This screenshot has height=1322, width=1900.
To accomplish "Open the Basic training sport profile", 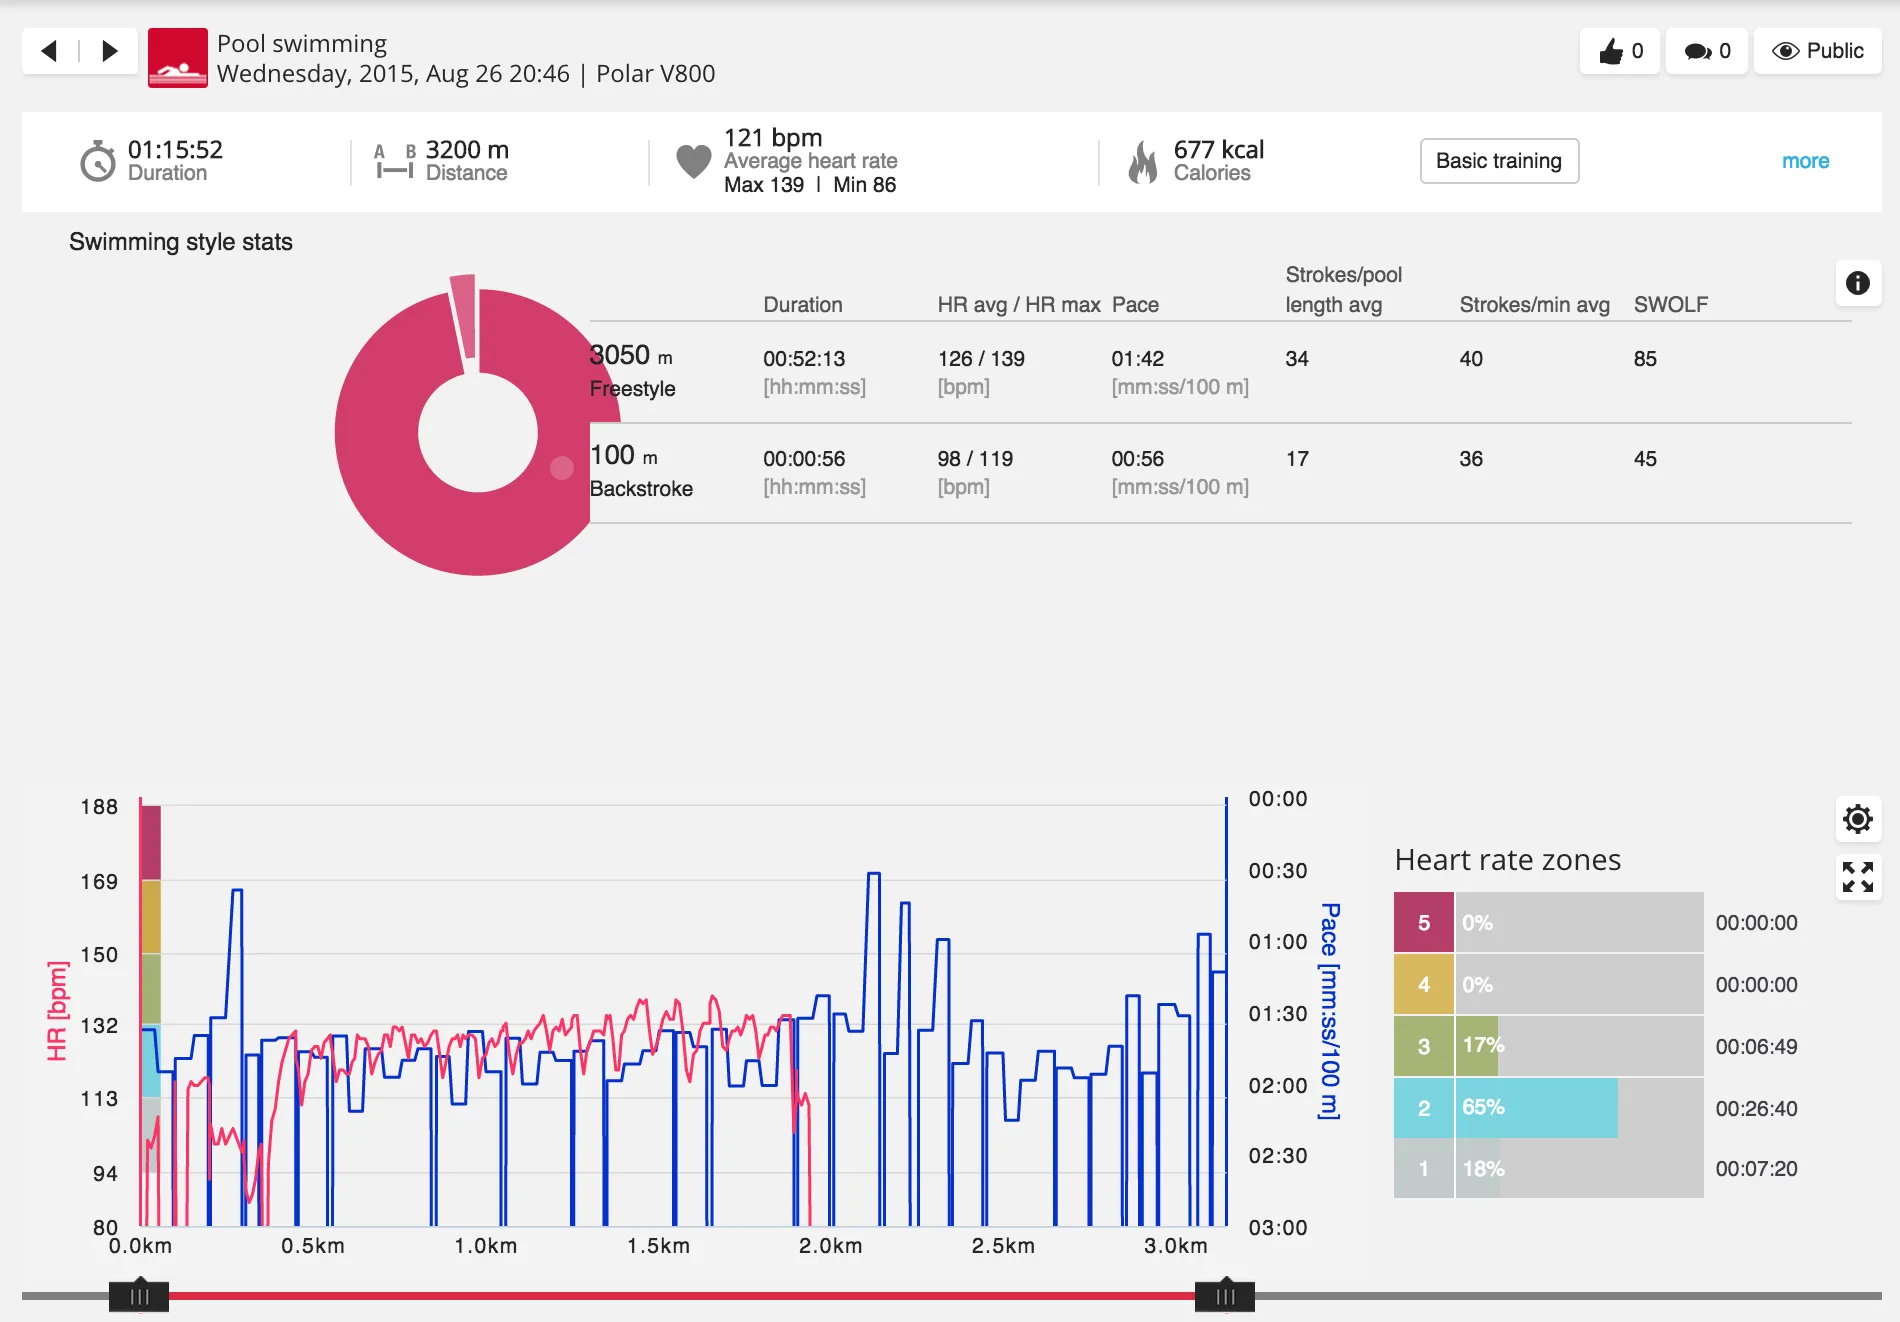I will pos(1498,160).
